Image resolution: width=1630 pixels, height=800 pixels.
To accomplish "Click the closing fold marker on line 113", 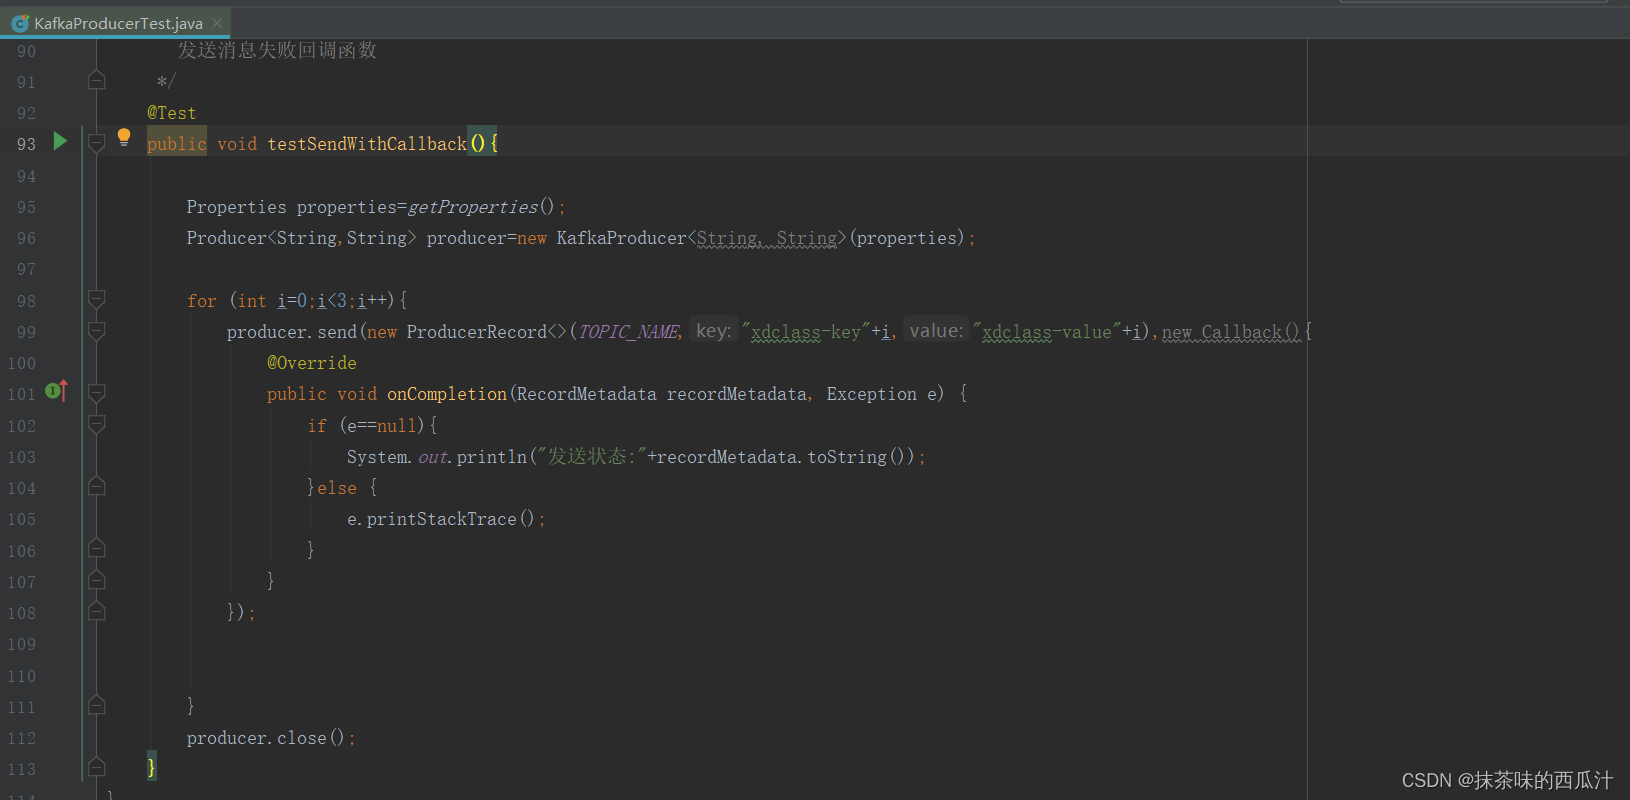I will 97,767.
